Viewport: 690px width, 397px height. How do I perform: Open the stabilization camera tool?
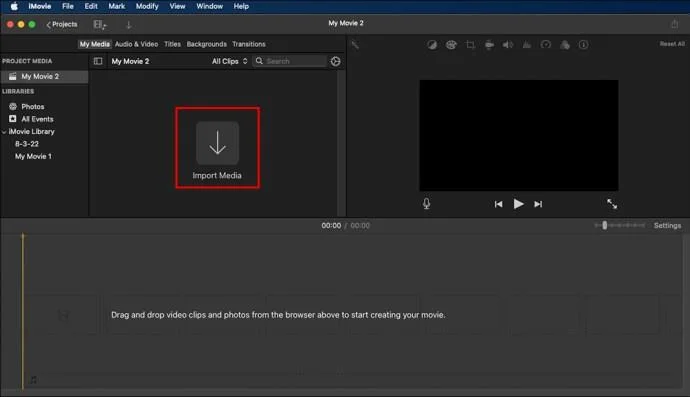[489, 44]
